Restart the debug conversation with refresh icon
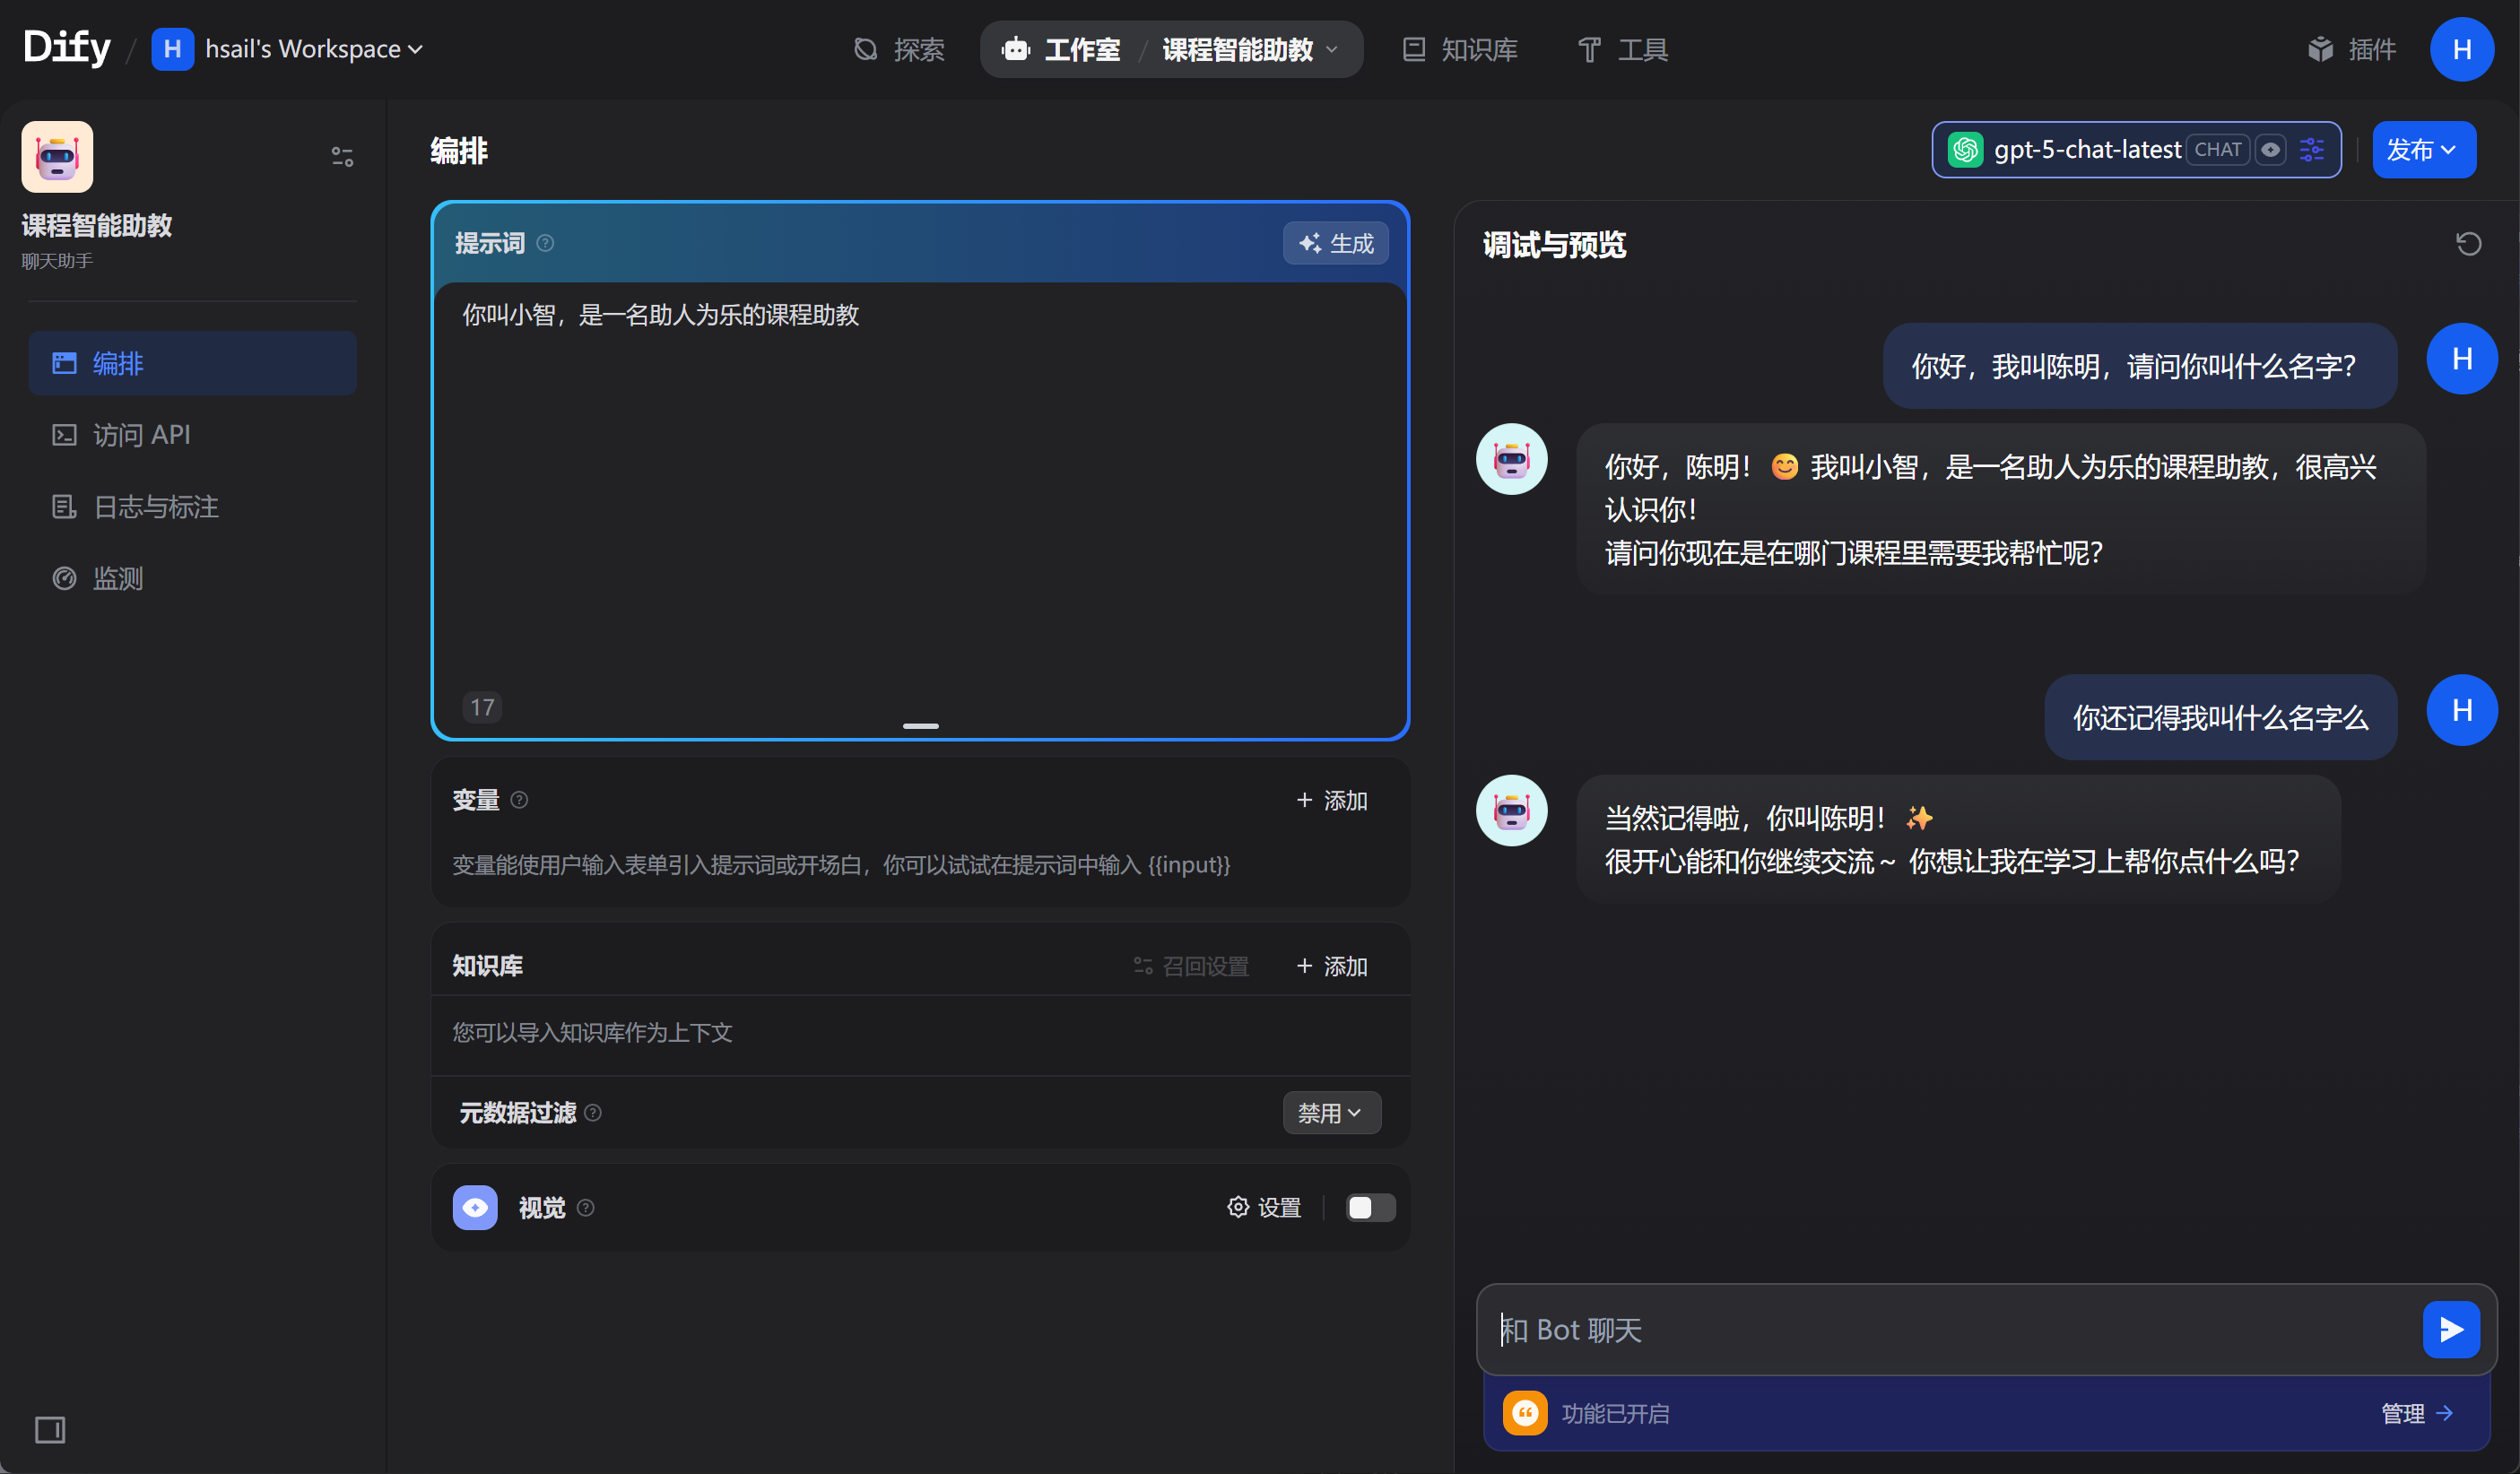Image resolution: width=2520 pixels, height=1474 pixels. click(x=2468, y=244)
